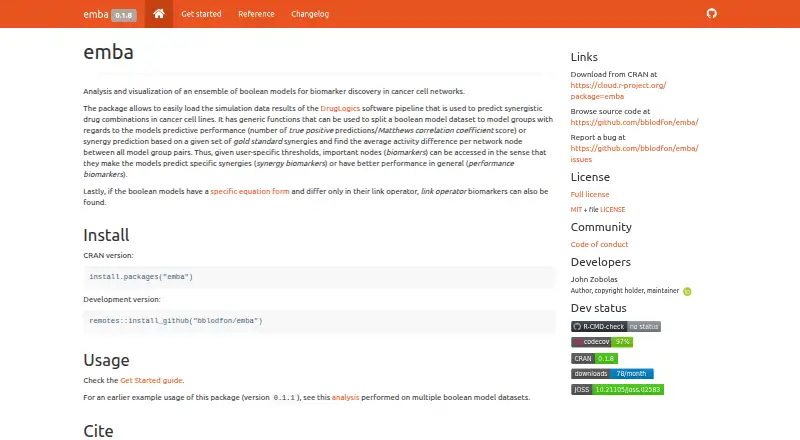Open the specific equation form link

250,191
